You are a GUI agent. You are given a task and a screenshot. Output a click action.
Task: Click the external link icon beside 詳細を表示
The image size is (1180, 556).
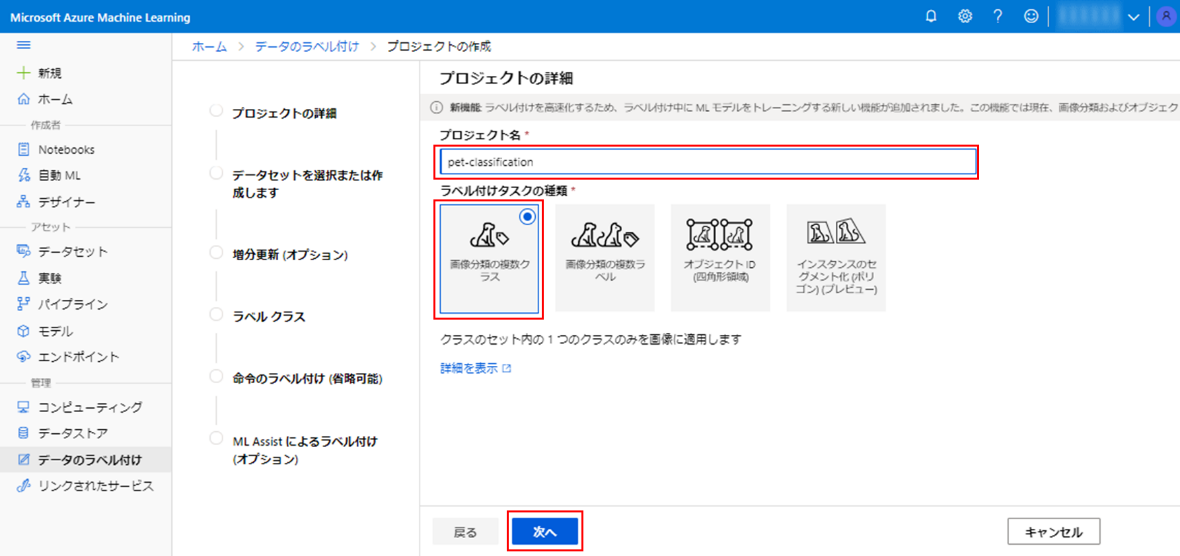click(x=506, y=369)
